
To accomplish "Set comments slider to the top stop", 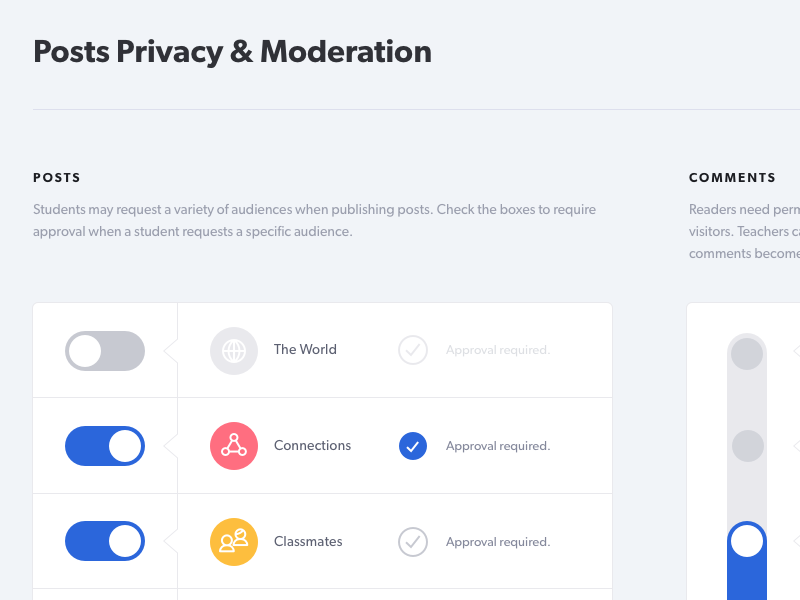I will pos(747,353).
